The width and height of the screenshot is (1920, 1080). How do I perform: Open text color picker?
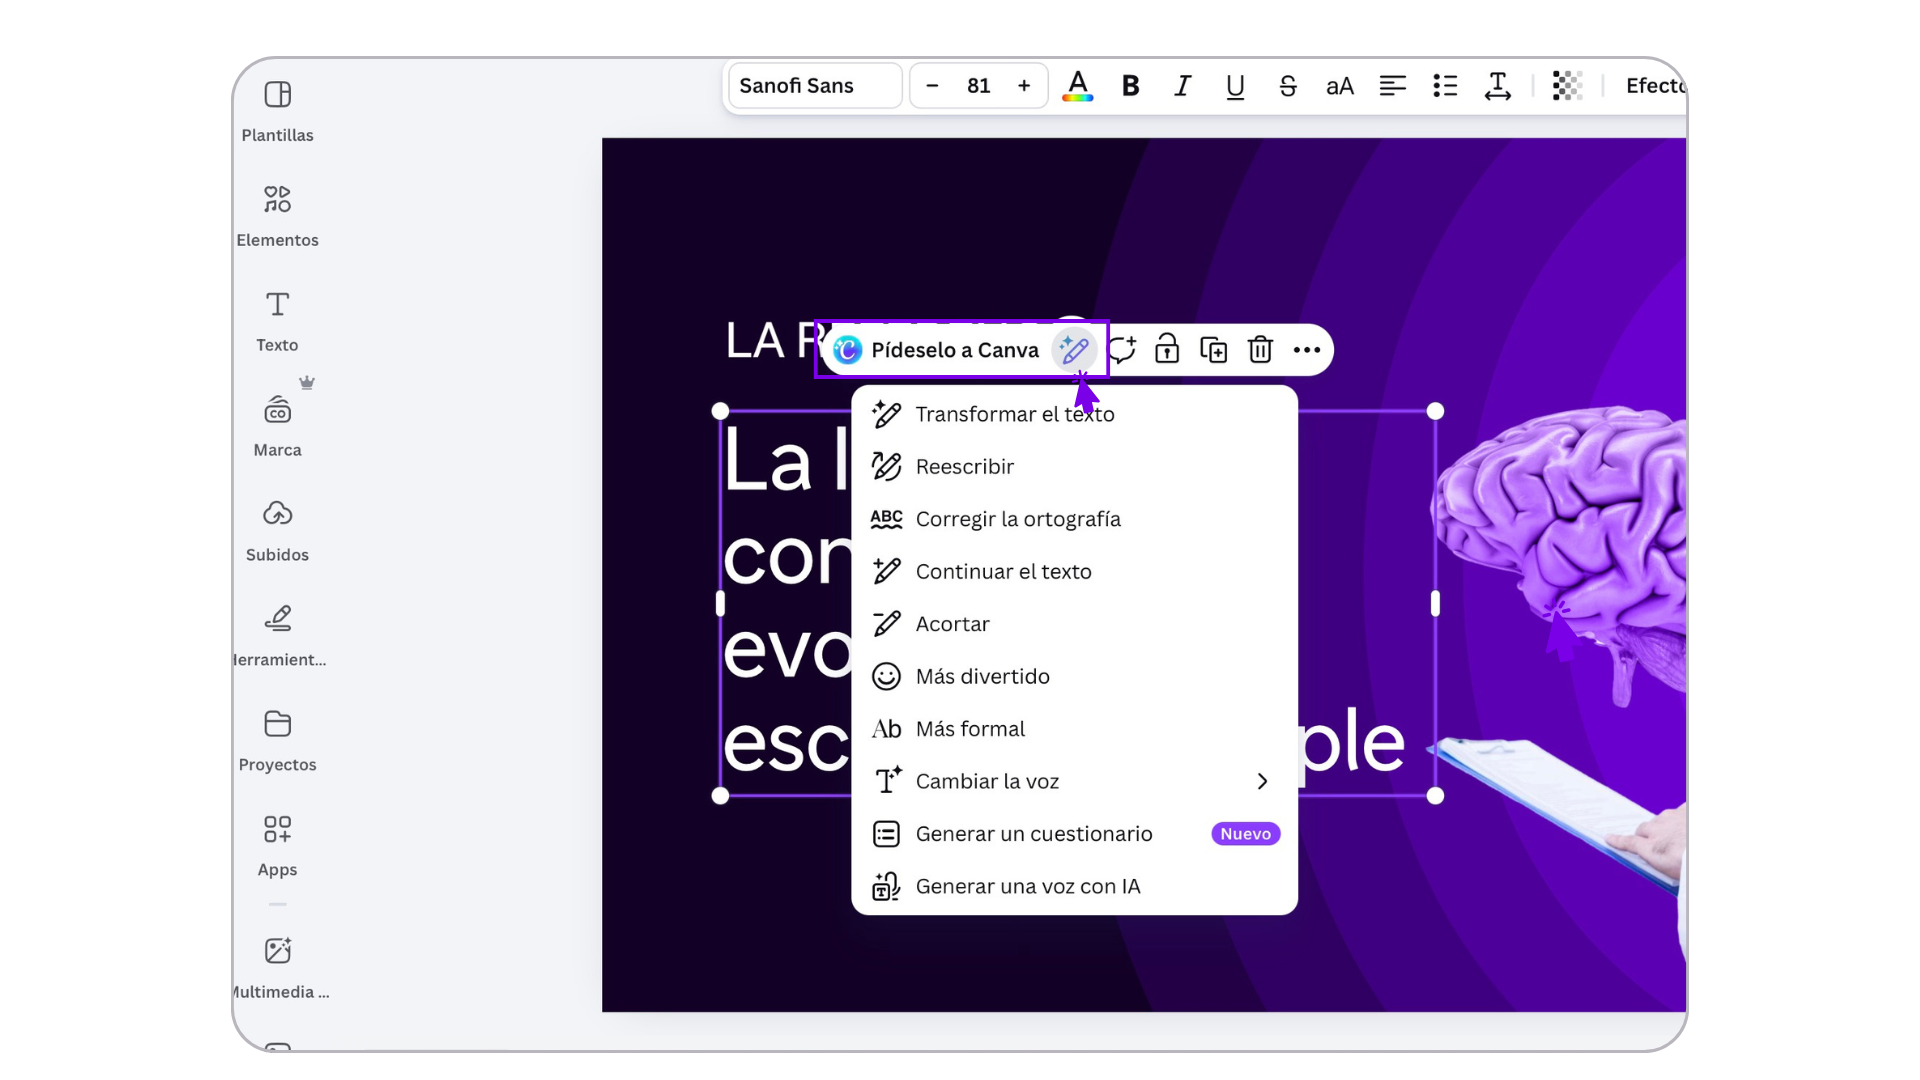coord(1077,86)
